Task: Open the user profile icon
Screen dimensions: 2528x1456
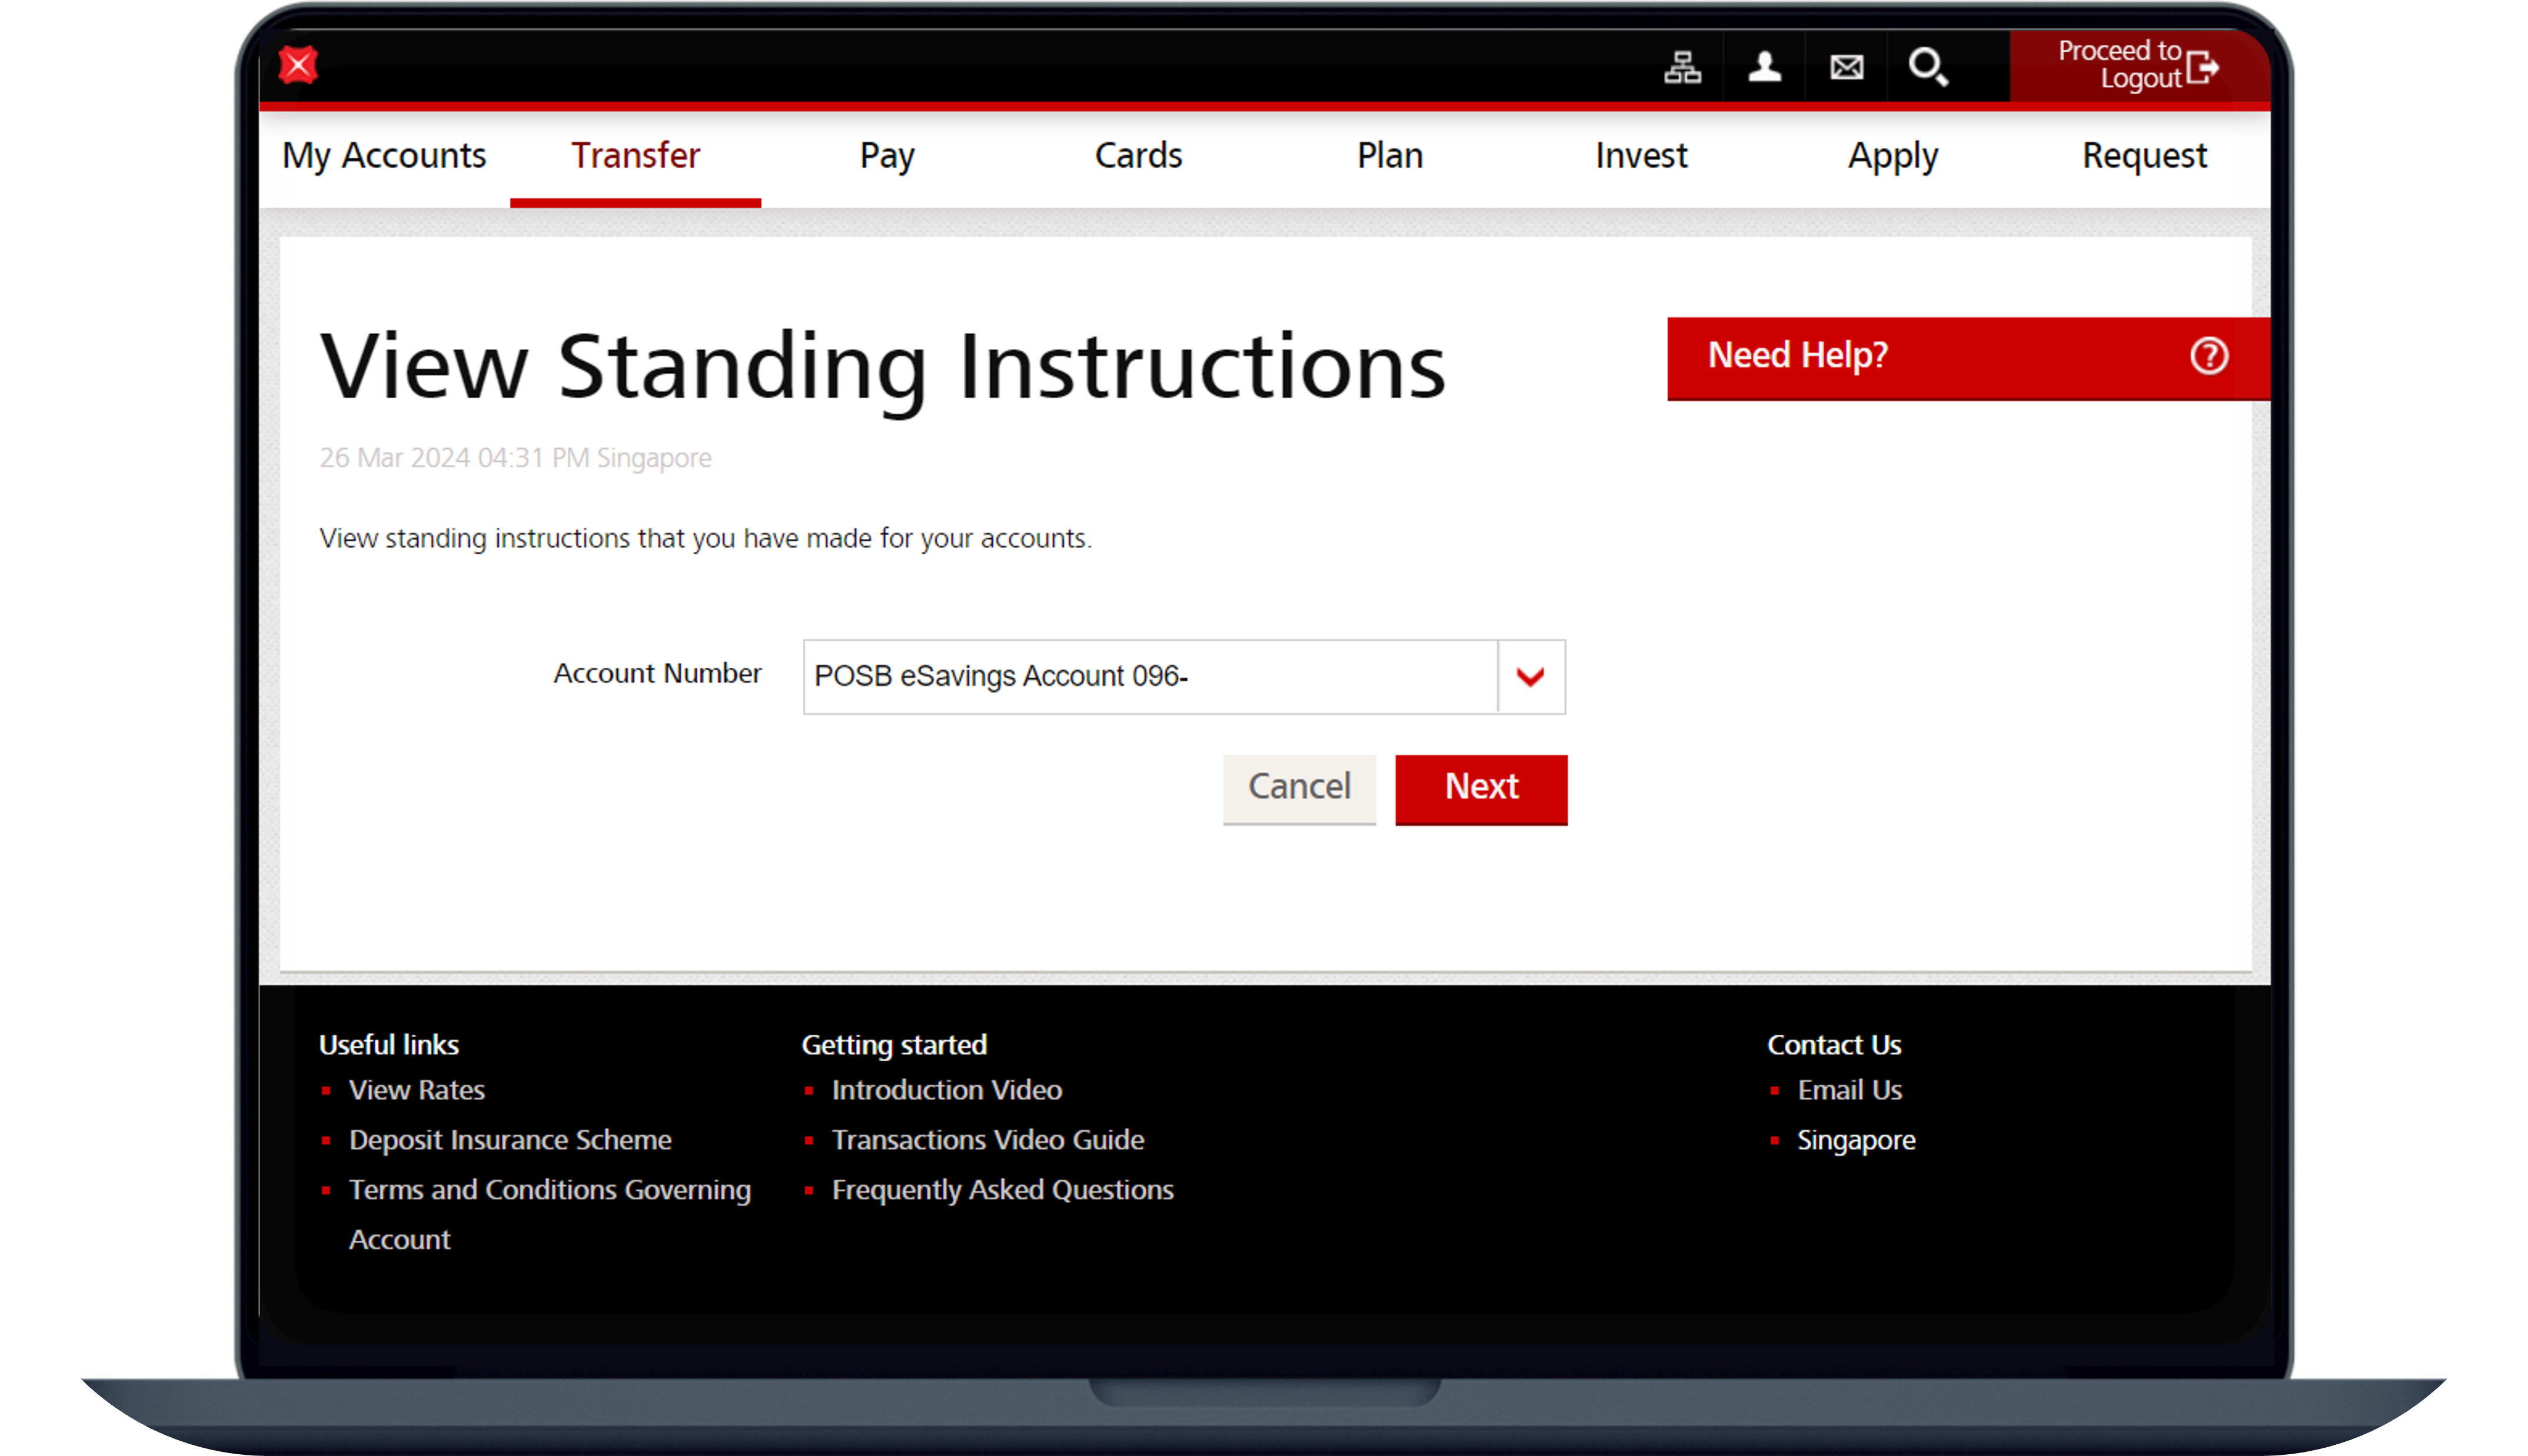Action: pyautogui.click(x=1764, y=67)
